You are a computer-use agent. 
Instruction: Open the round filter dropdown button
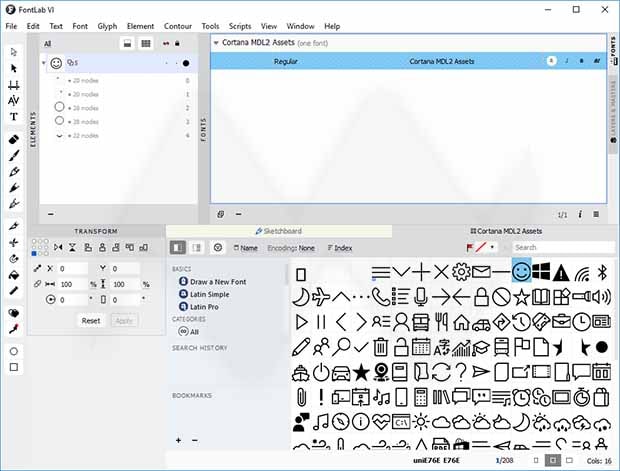217,248
